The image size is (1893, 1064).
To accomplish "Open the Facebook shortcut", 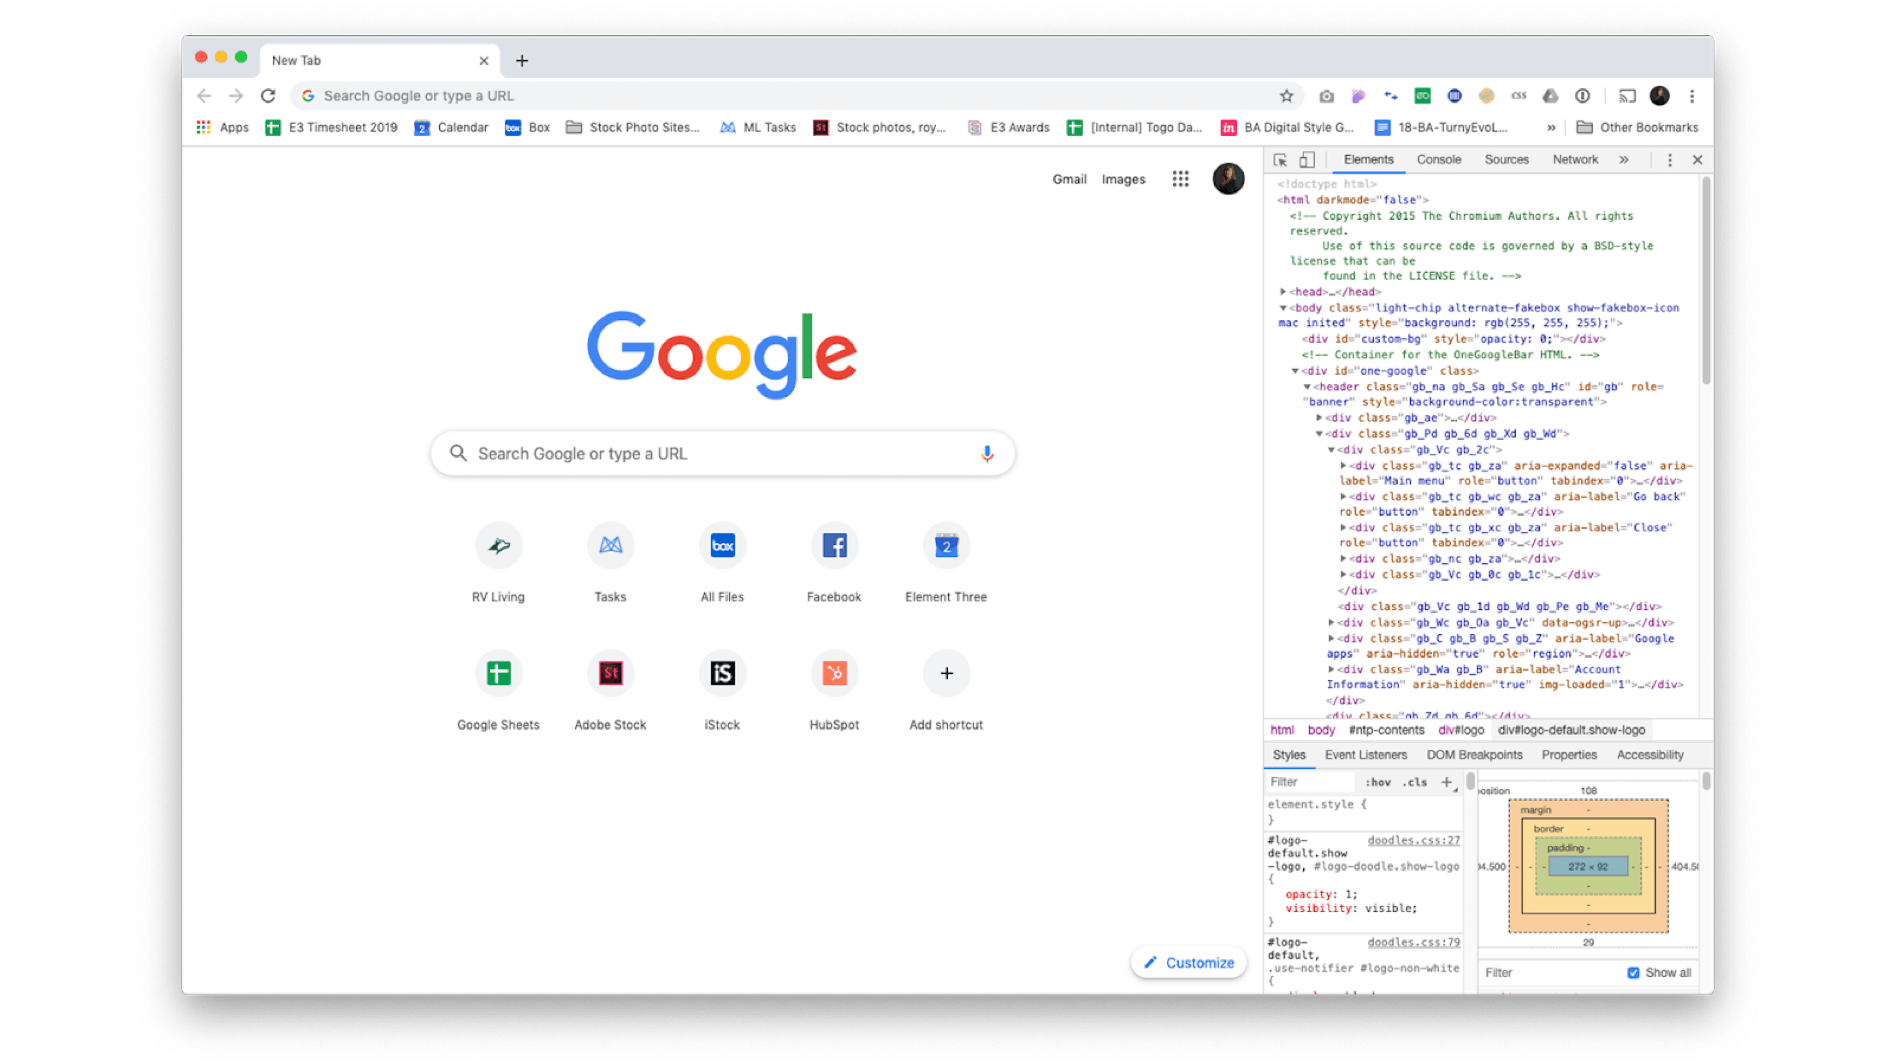I will click(834, 563).
